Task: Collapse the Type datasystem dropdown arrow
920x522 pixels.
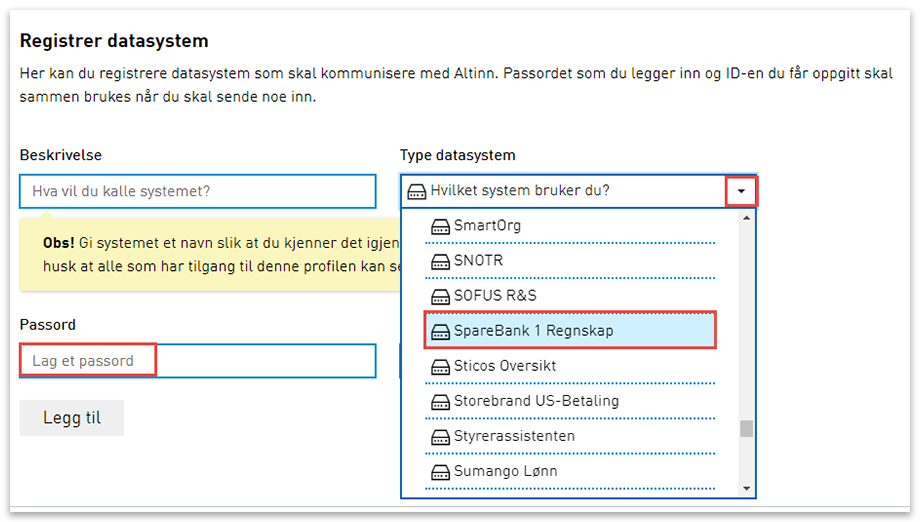Action: tap(741, 190)
